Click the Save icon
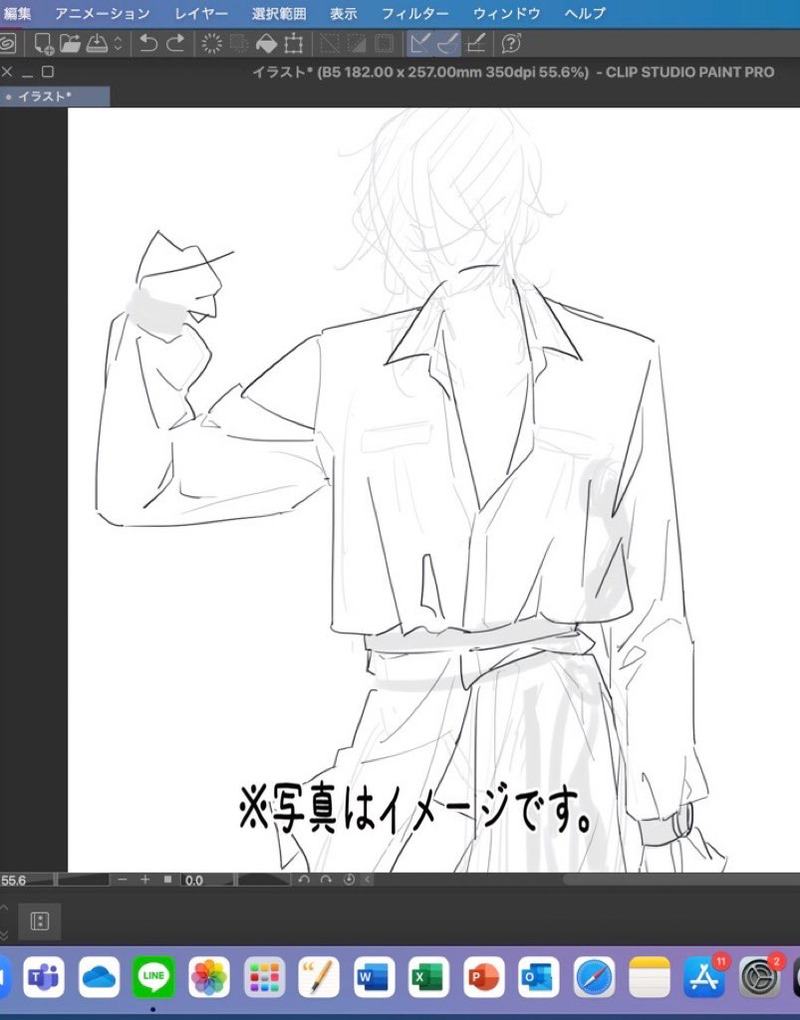The width and height of the screenshot is (800, 1020). click(97, 44)
